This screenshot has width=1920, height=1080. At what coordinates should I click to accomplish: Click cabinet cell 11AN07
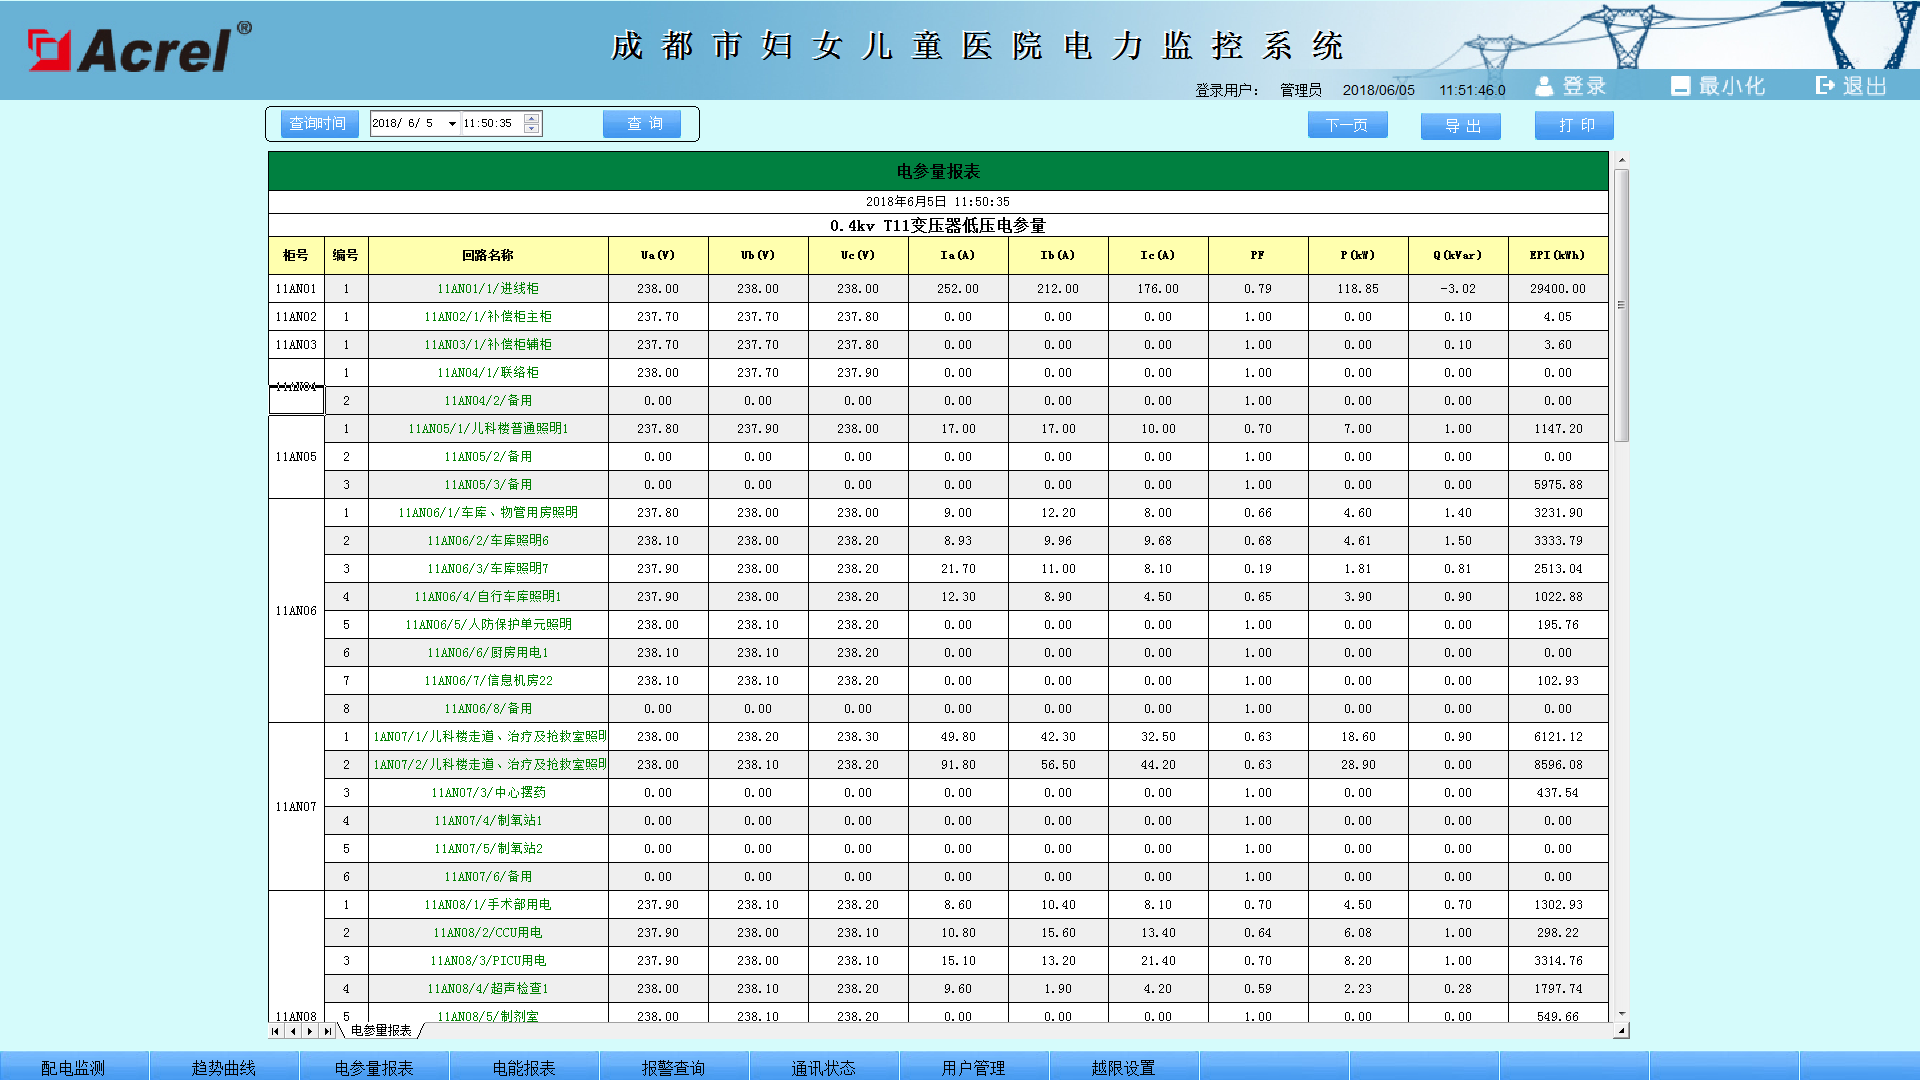click(x=296, y=807)
